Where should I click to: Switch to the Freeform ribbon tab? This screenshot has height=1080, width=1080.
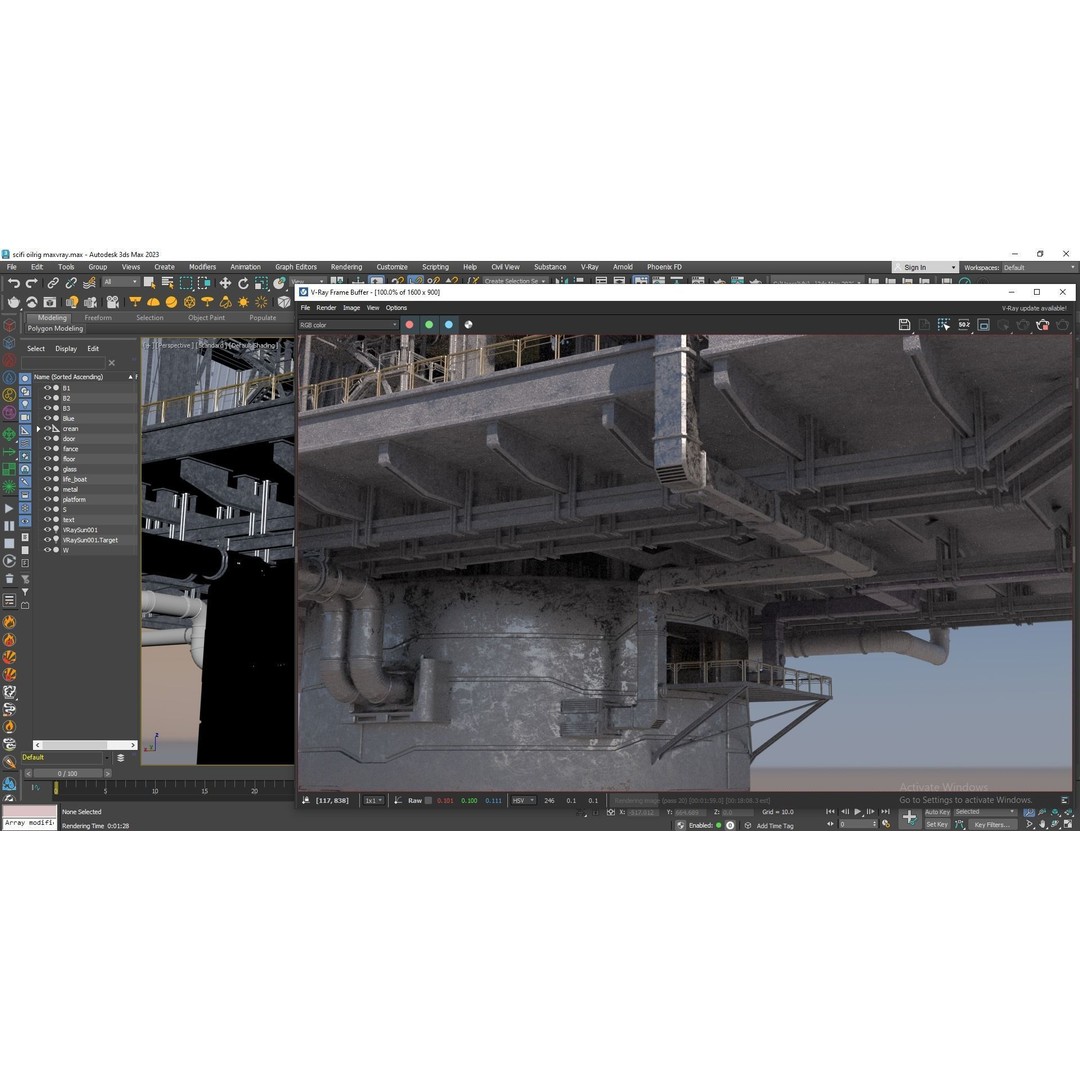(97, 317)
